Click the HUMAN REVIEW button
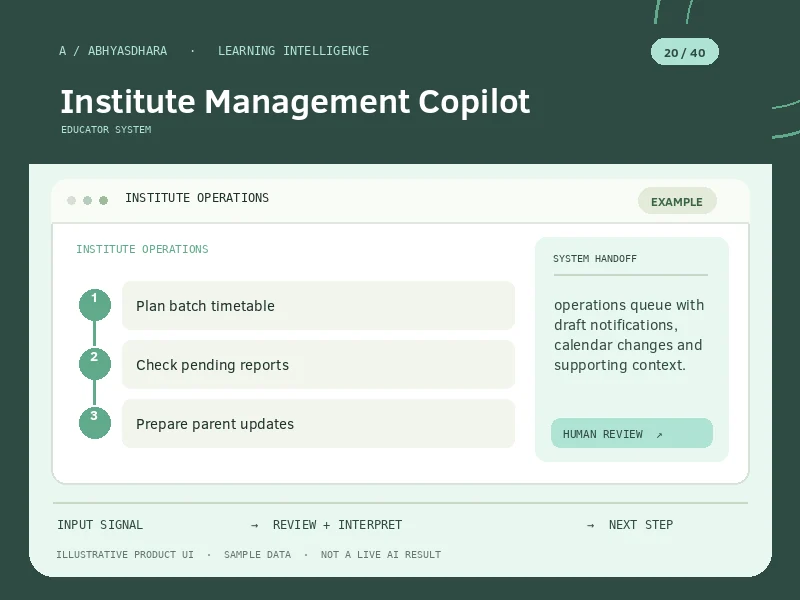Image resolution: width=800 pixels, height=600 pixels. (632, 433)
